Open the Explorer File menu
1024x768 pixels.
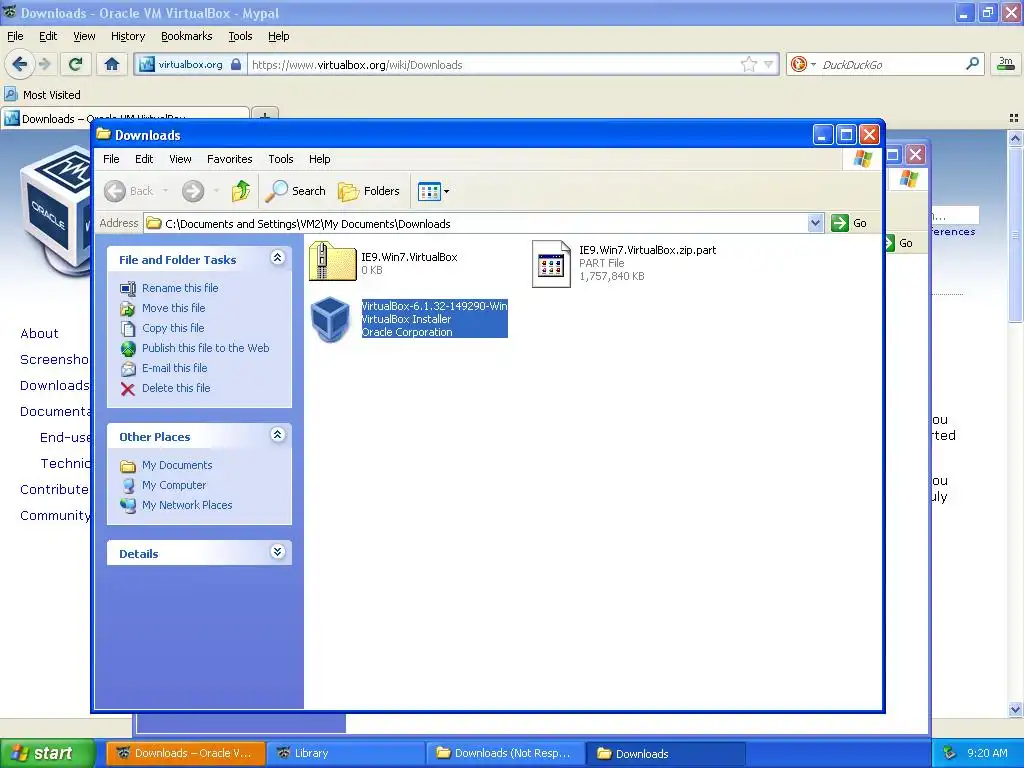pos(111,159)
